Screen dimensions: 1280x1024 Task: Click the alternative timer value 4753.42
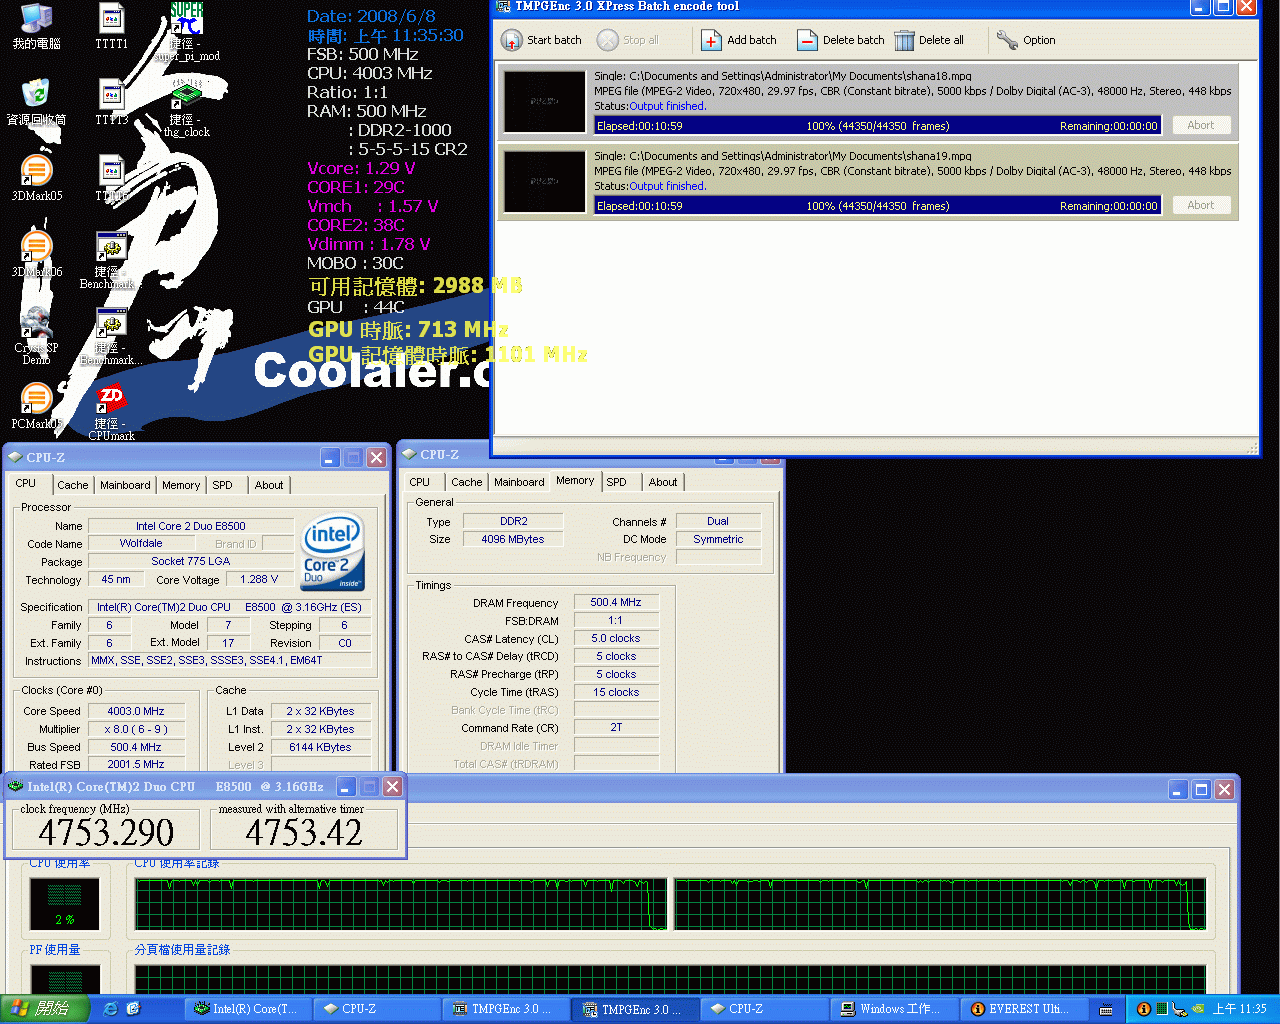(304, 832)
